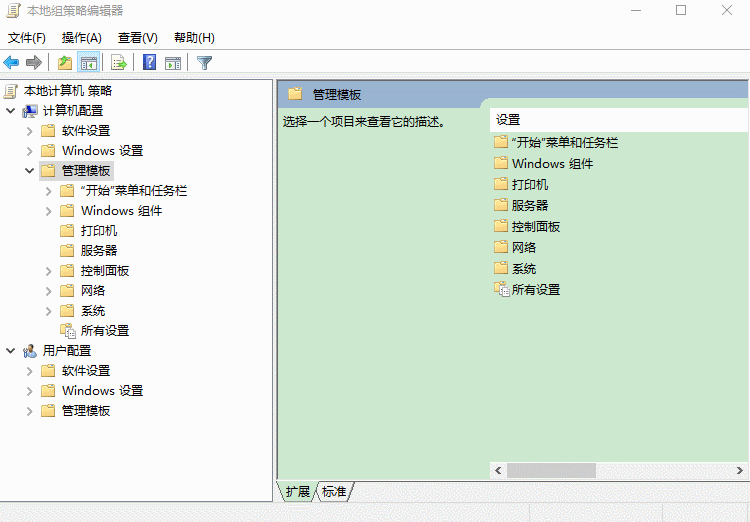Screen dimensions: 750x522
Task: Minimize the 本地组策略编辑器 window
Action: (636, 11)
